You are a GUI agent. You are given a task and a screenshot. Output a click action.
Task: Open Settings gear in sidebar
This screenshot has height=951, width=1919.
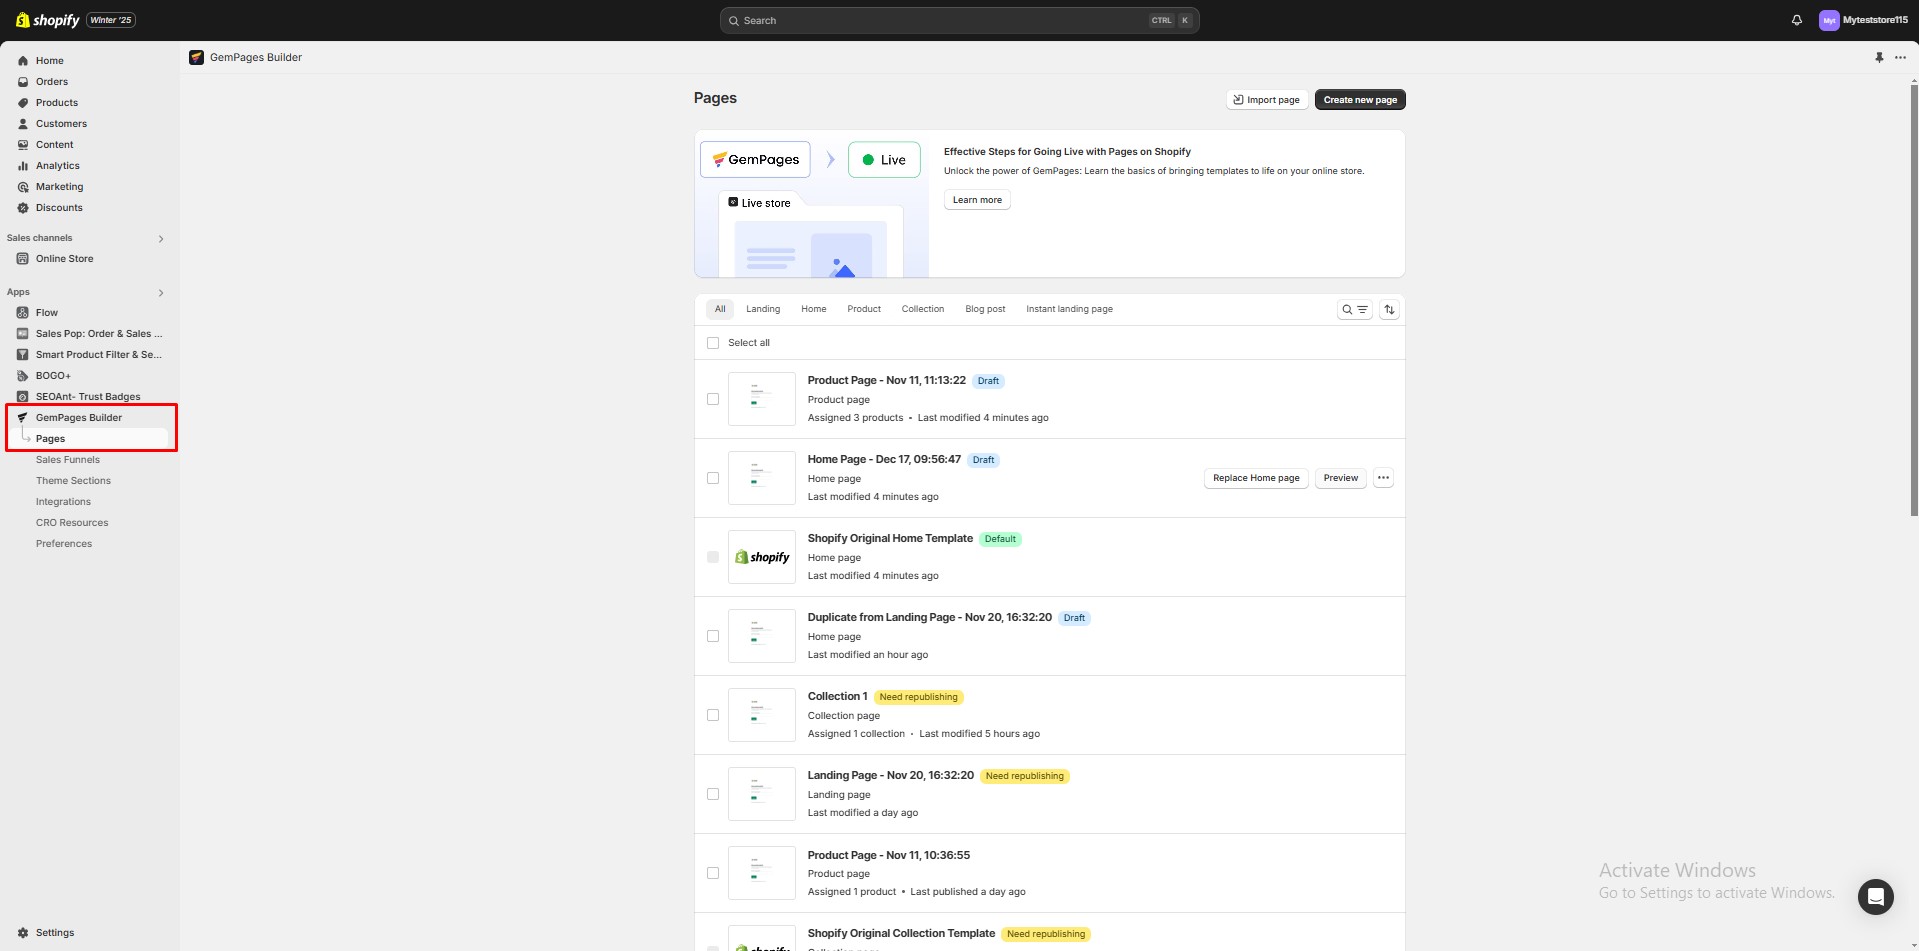(x=23, y=932)
